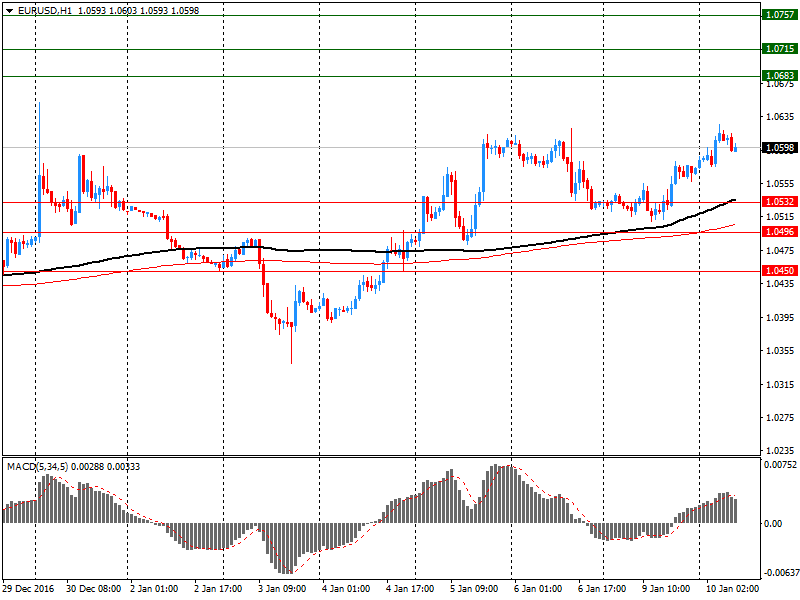Click the 1.0555 price scale value
Viewport: 800px width, 600px height.
pyautogui.click(x=781, y=184)
